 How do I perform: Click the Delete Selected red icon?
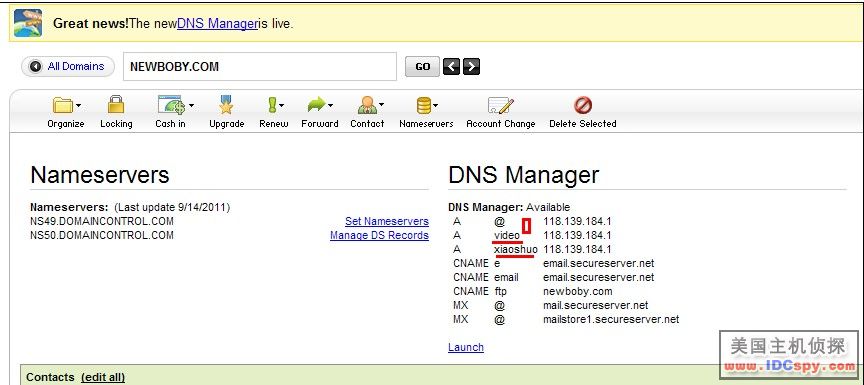tap(582, 105)
